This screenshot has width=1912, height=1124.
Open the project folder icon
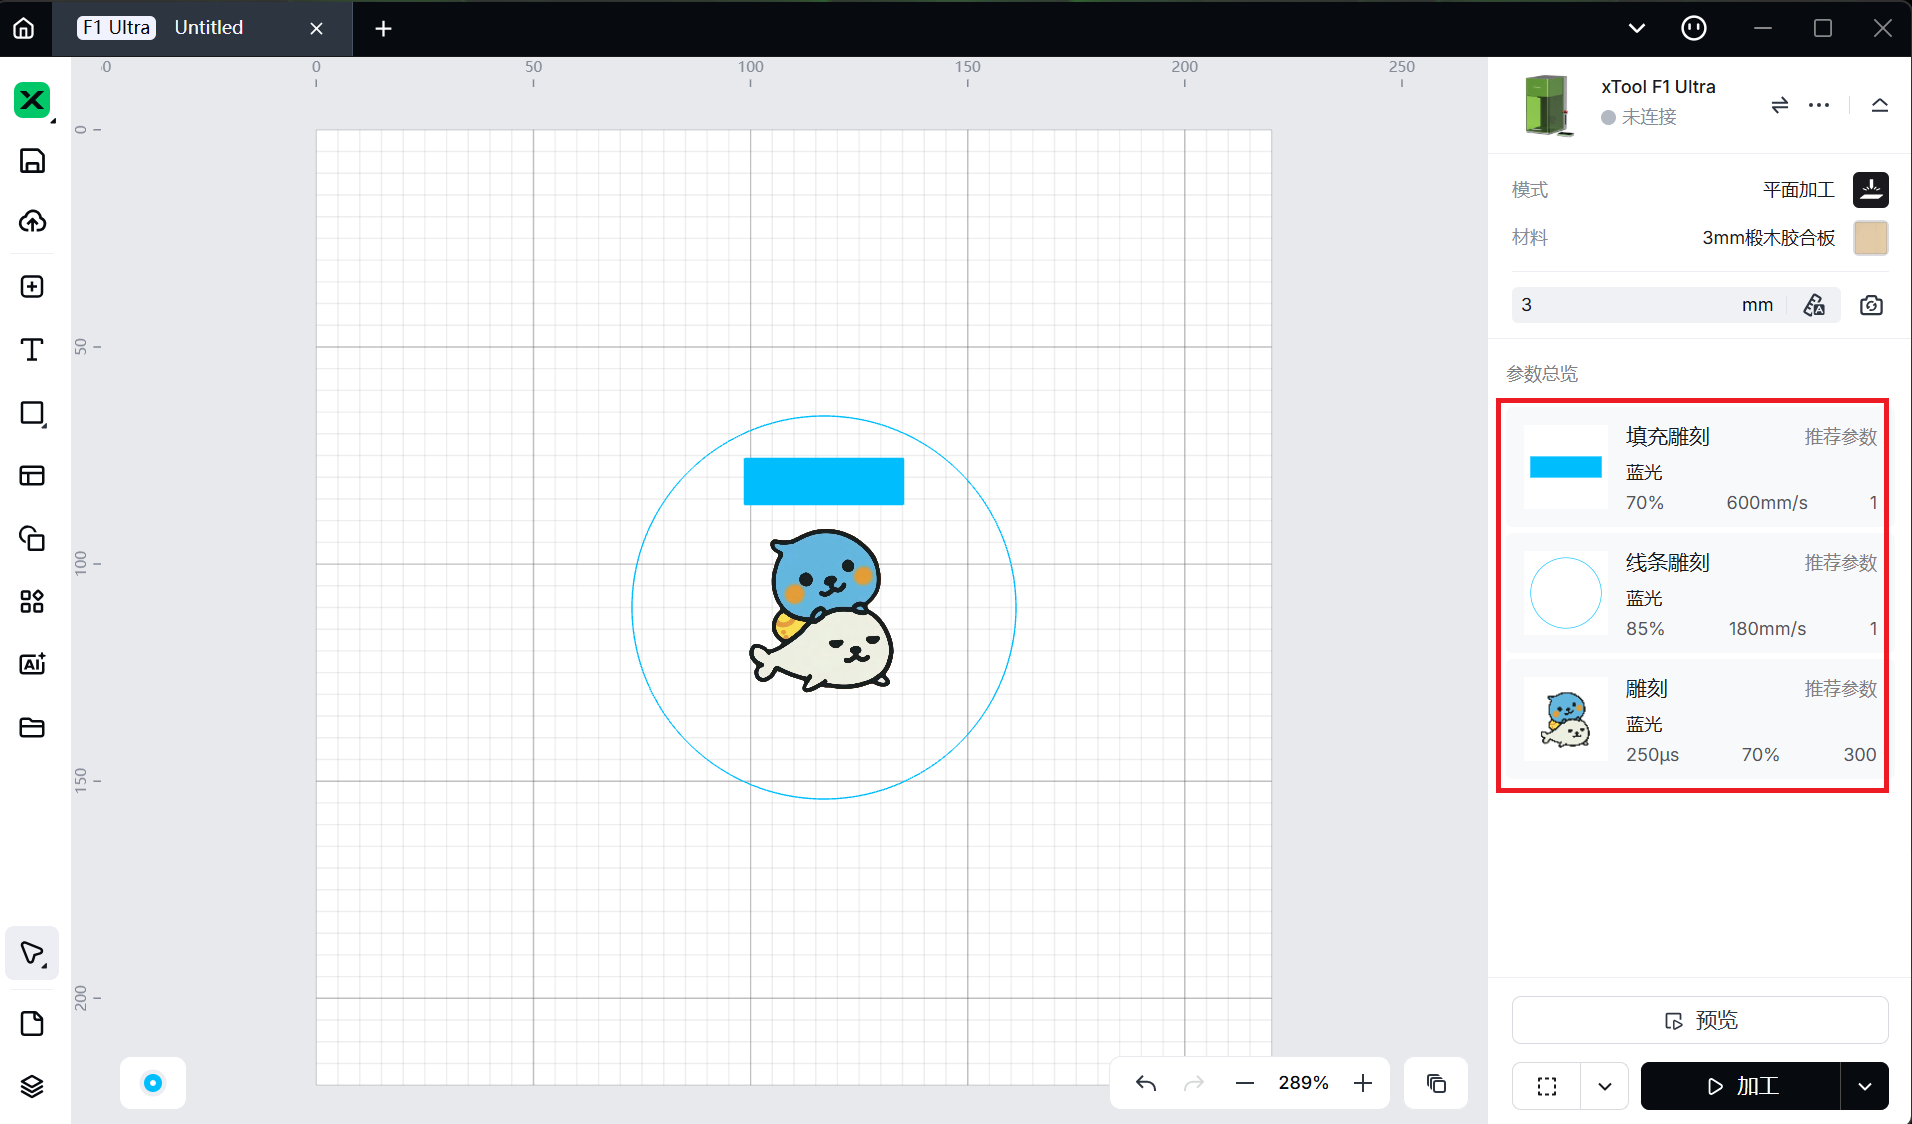32,727
